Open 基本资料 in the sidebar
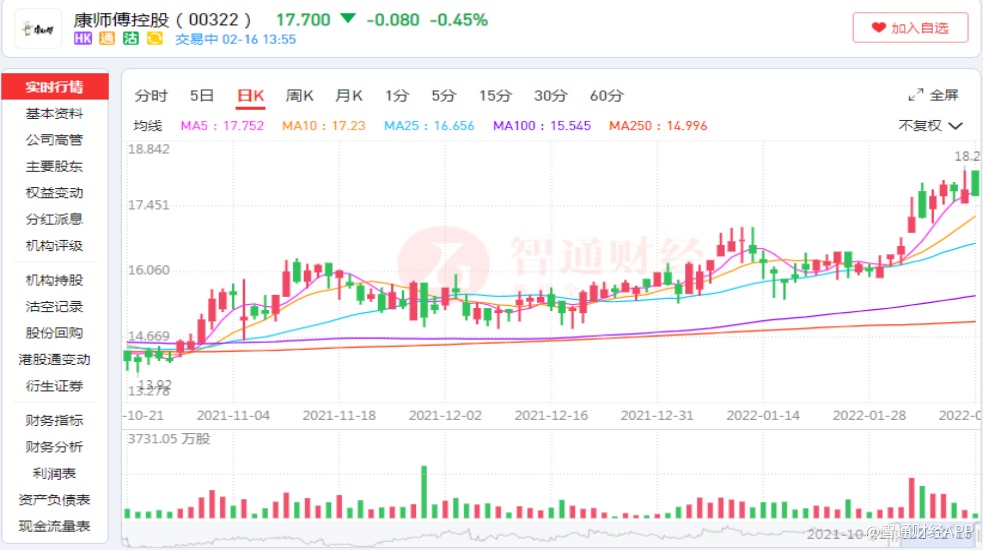Viewport: 984px width, 551px height. point(54,114)
